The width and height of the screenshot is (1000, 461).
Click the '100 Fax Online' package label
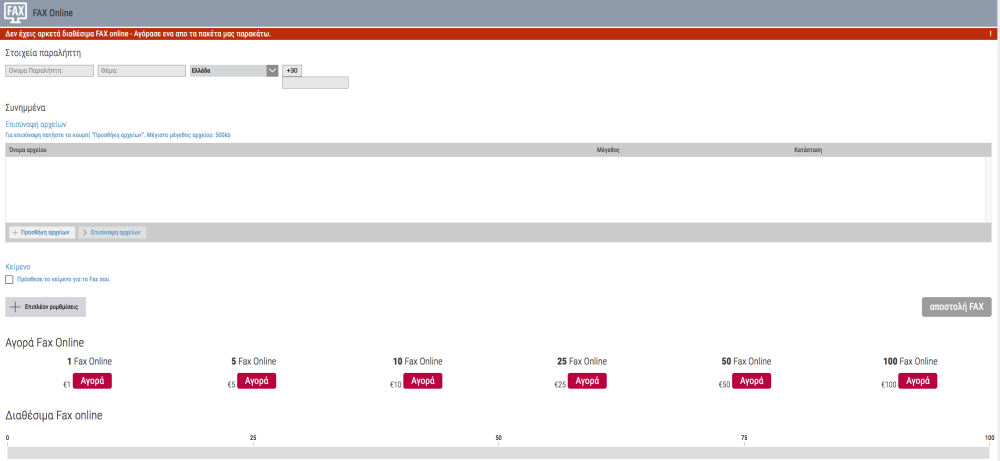[x=911, y=362]
